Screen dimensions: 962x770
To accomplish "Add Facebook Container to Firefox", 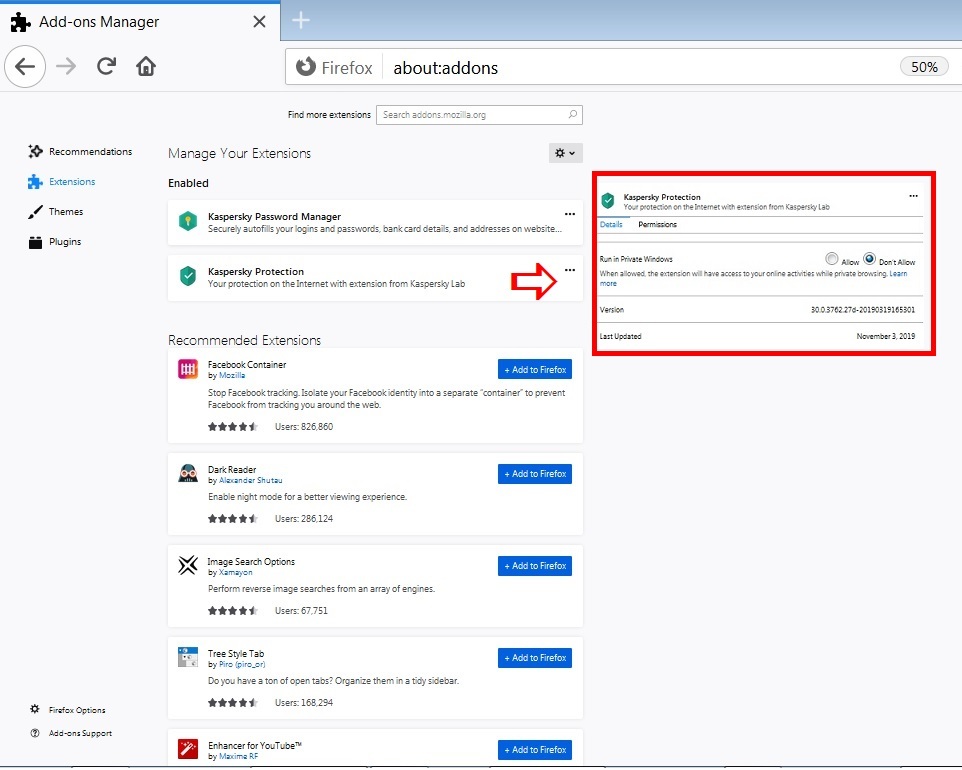I will (535, 369).
